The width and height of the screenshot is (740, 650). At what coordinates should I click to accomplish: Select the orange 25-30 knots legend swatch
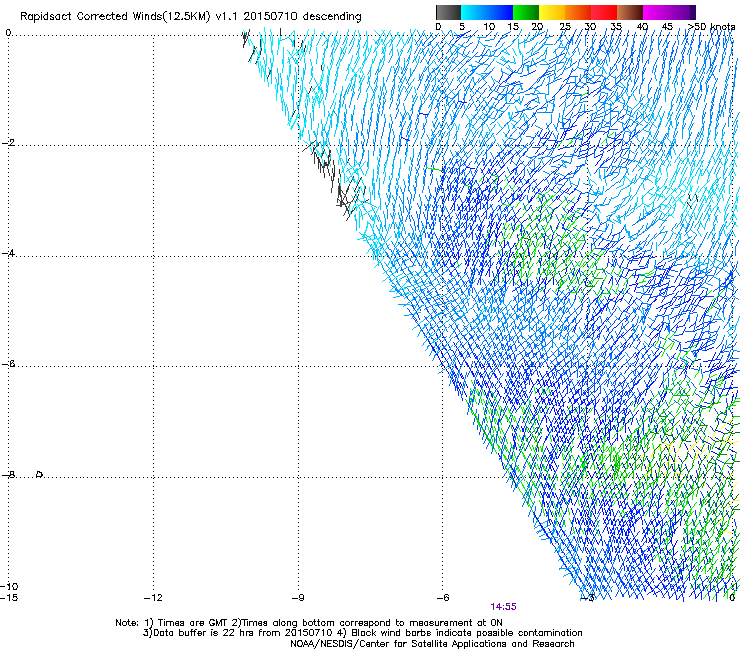click(x=578, y=12)
